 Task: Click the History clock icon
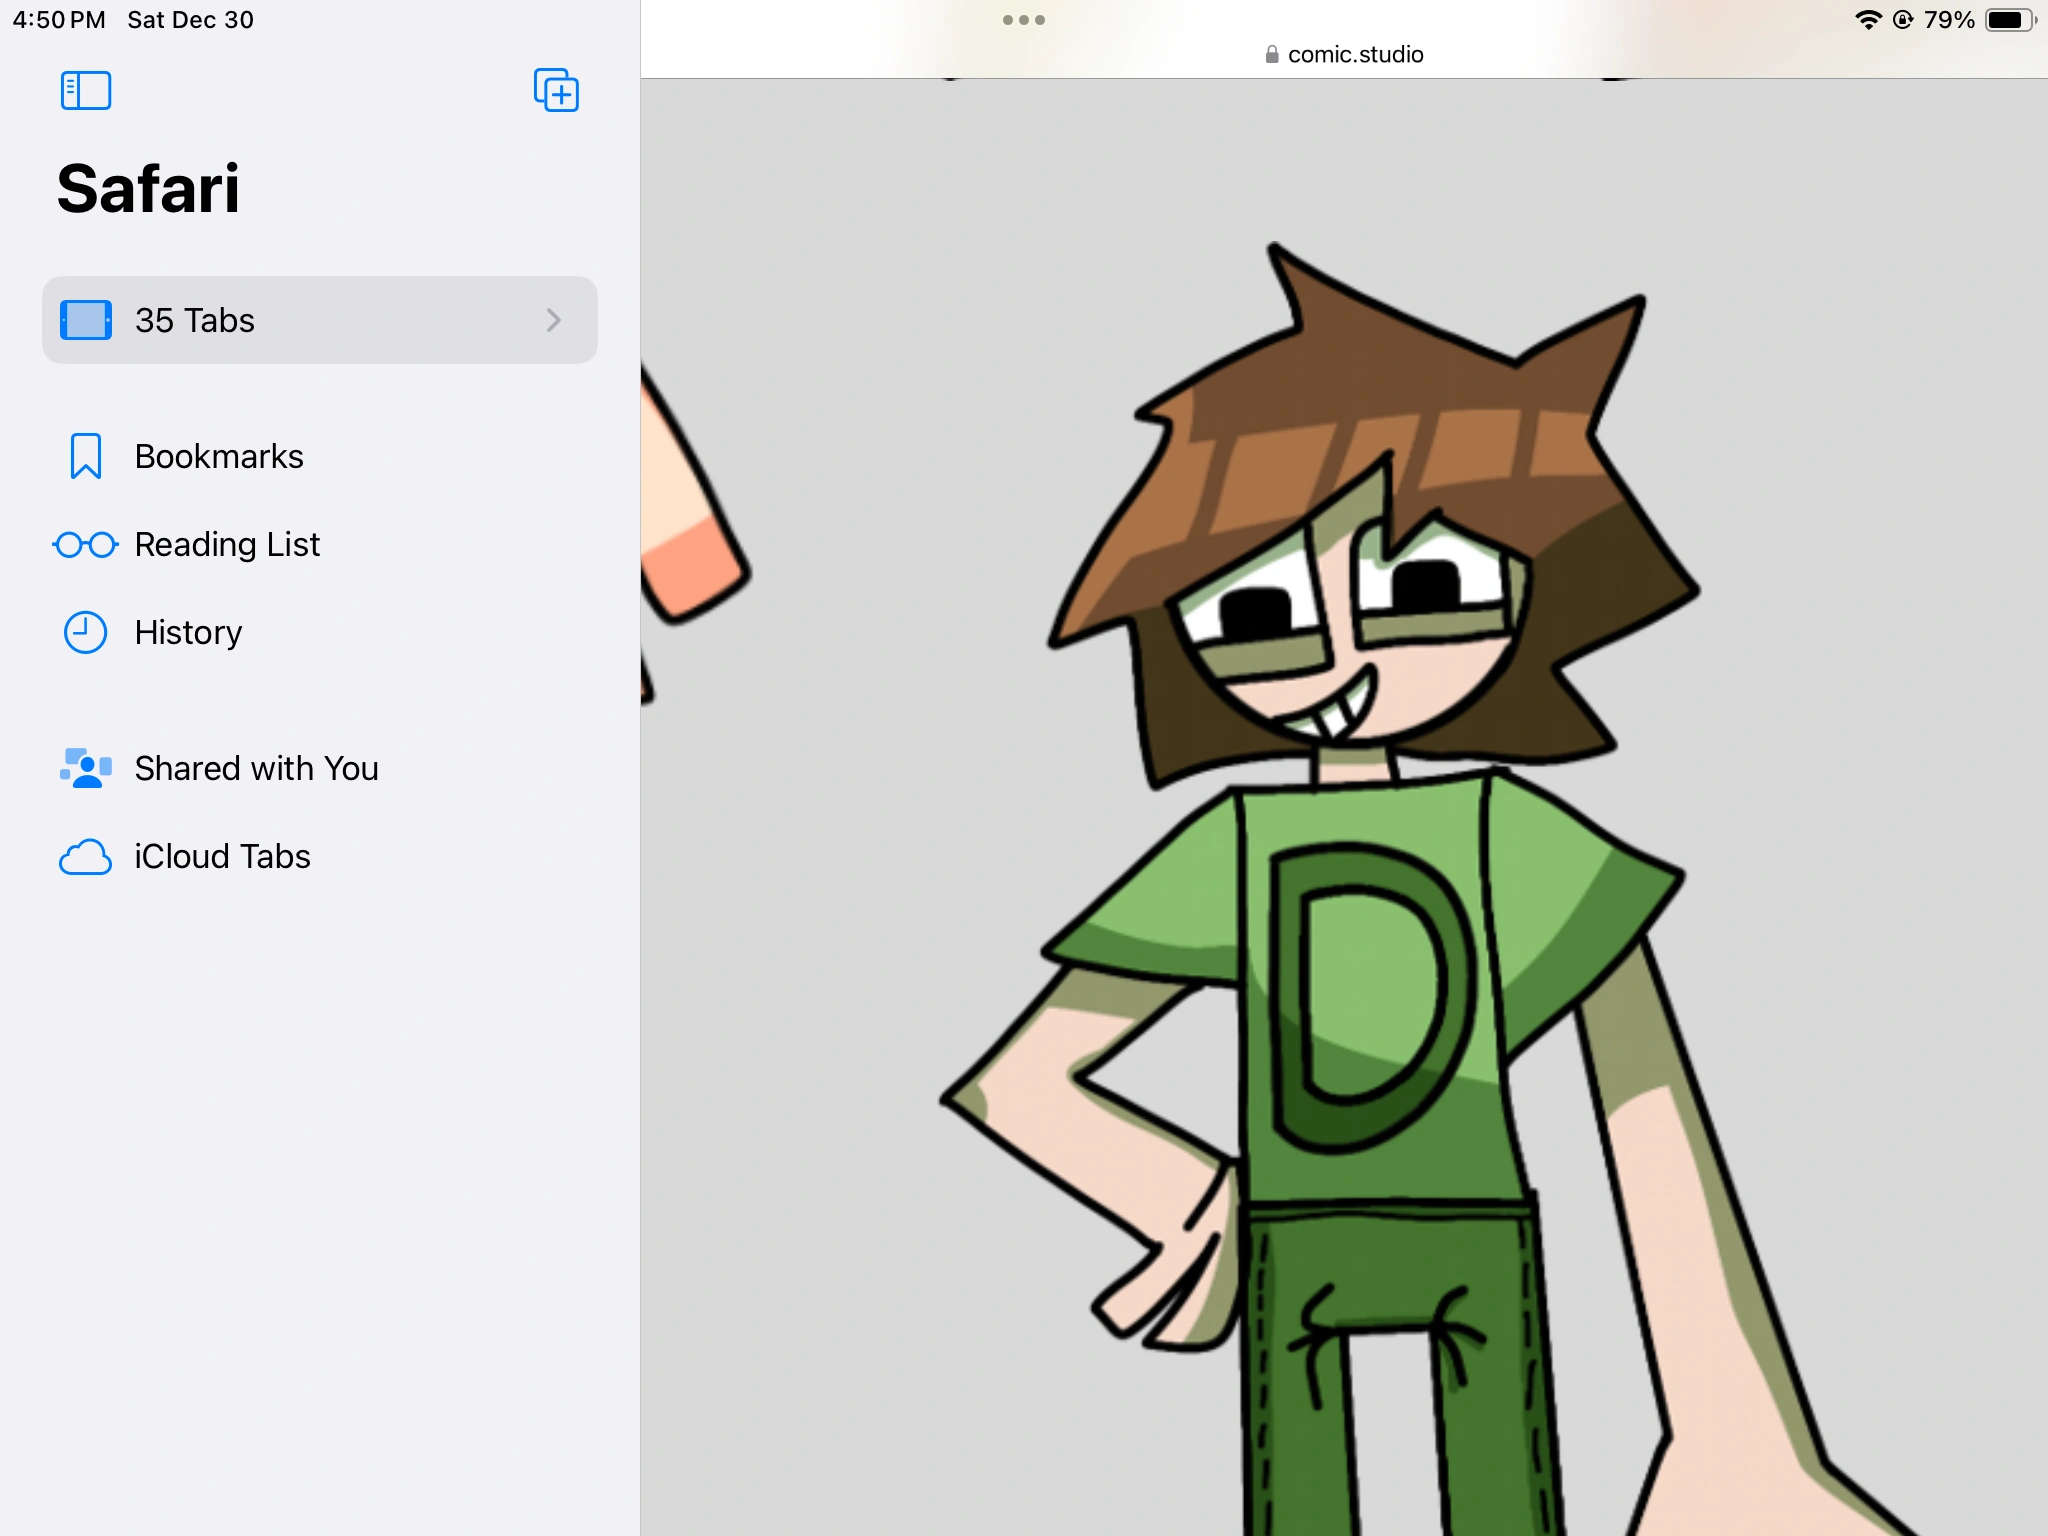86,632
